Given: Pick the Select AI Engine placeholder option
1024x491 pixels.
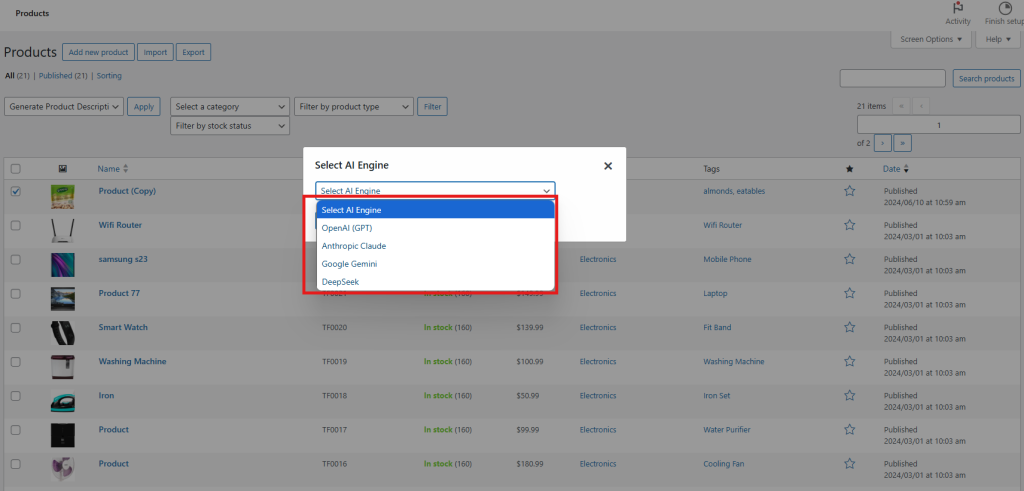Looking at the screenshot, I should (435, 210).
